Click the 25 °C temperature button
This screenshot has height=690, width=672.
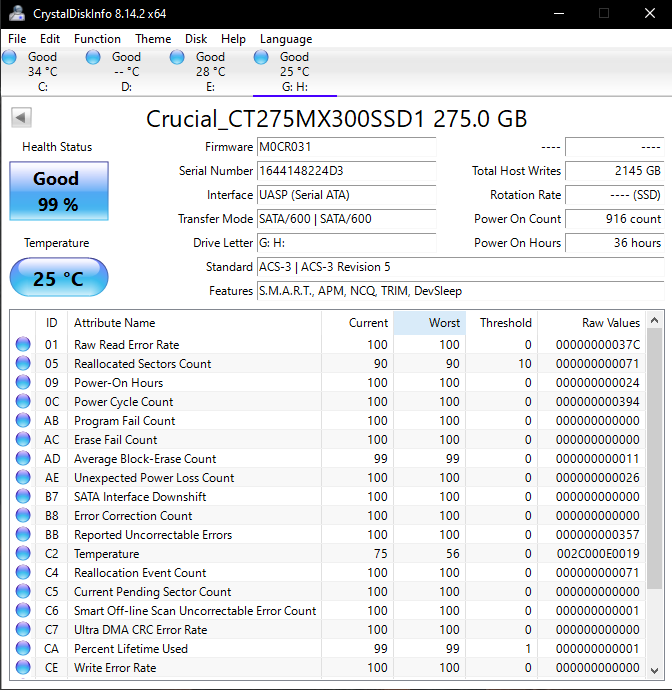(x=59, y=277)
